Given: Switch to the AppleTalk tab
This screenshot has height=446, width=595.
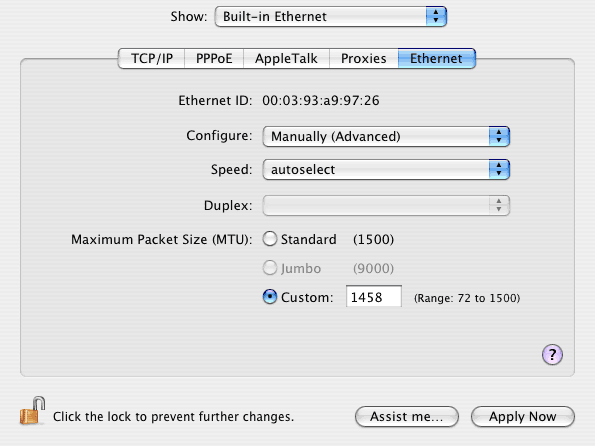Looking at the screenshot, I should 286,58.
